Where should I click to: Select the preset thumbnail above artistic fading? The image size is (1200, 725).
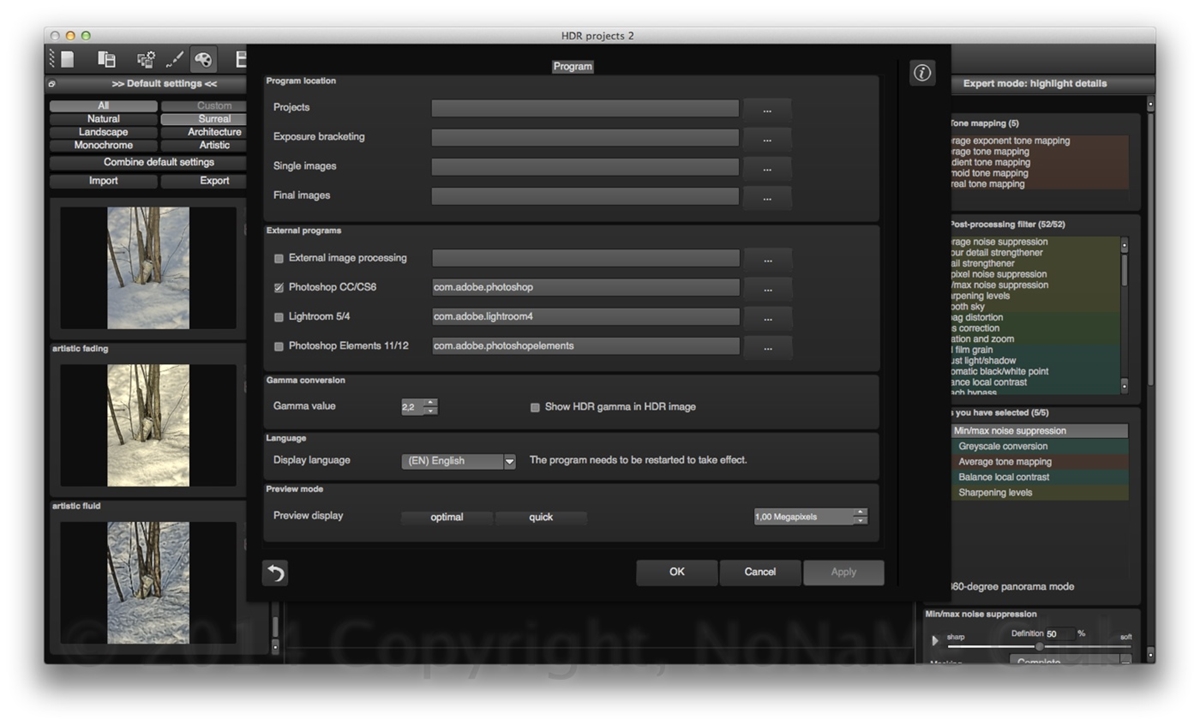pyautogui.click(x=148, y=269)
